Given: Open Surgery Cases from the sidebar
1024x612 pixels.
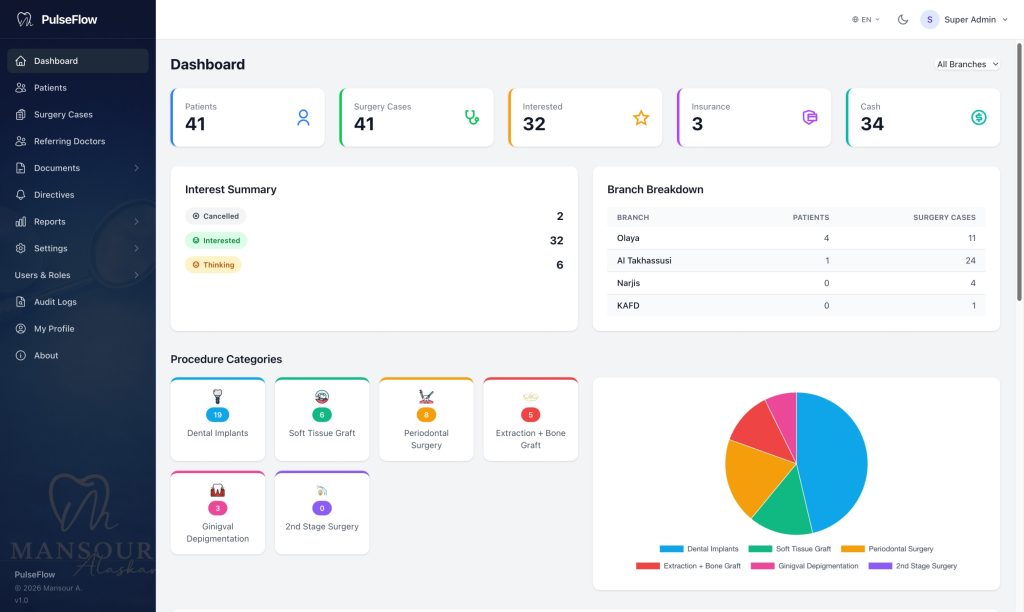Looking at the screenshot, I should (78, 114).
